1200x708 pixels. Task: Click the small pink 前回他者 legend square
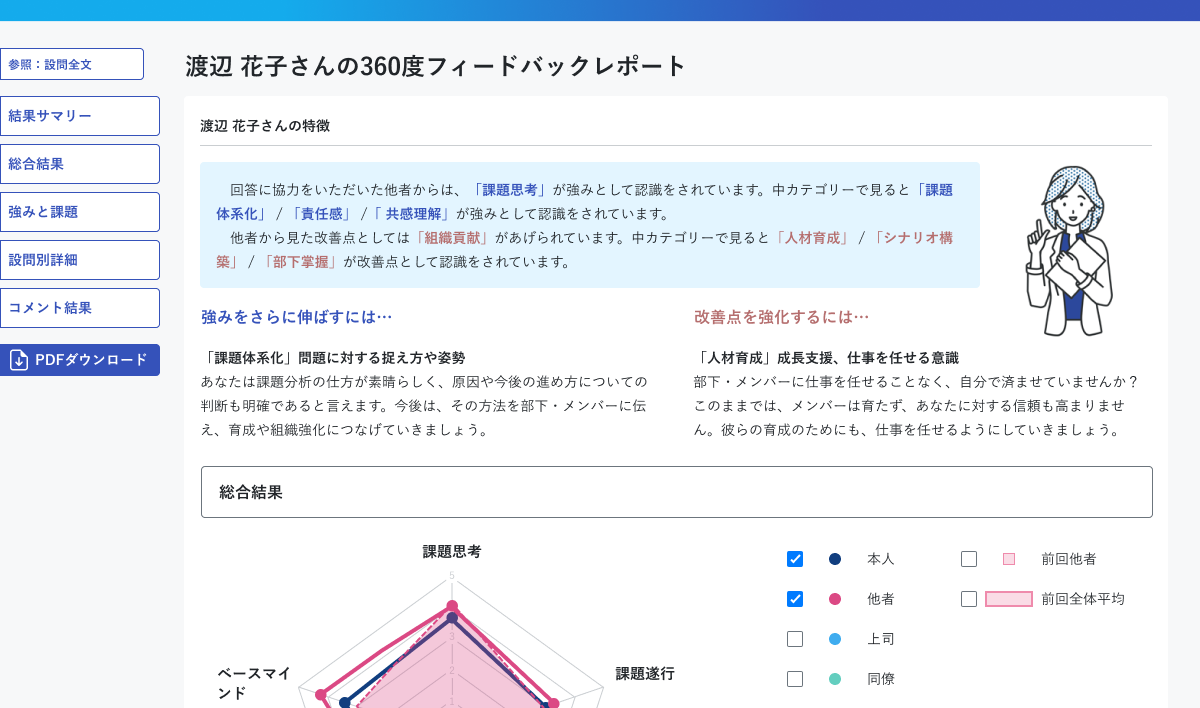click(x=1009, y=559)
